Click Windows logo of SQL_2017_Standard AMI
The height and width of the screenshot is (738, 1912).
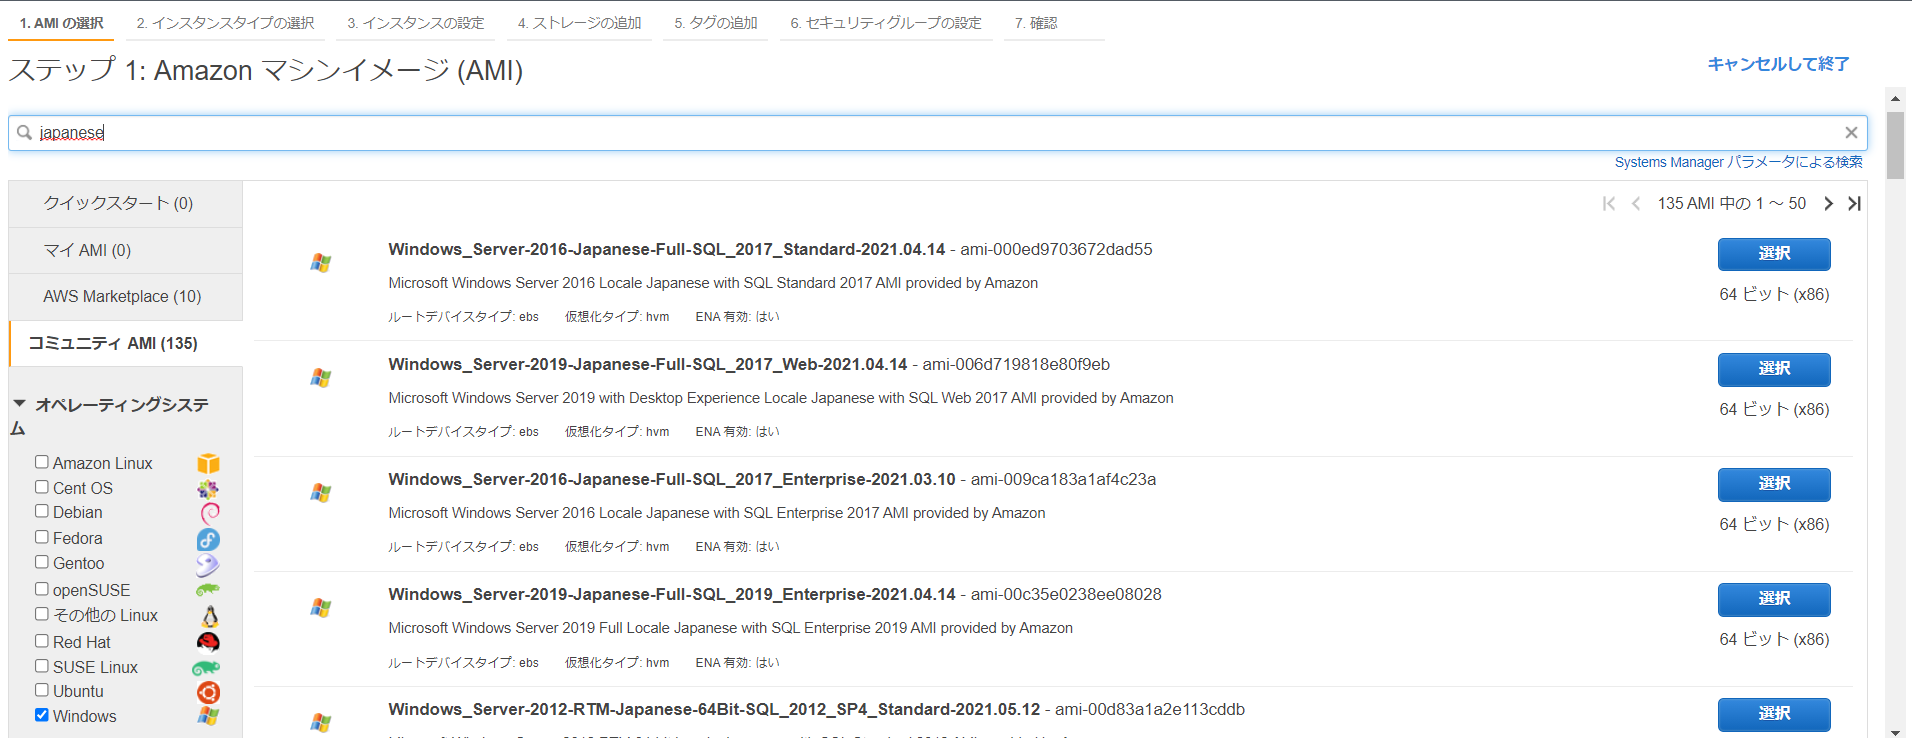(x=320, y=262)
